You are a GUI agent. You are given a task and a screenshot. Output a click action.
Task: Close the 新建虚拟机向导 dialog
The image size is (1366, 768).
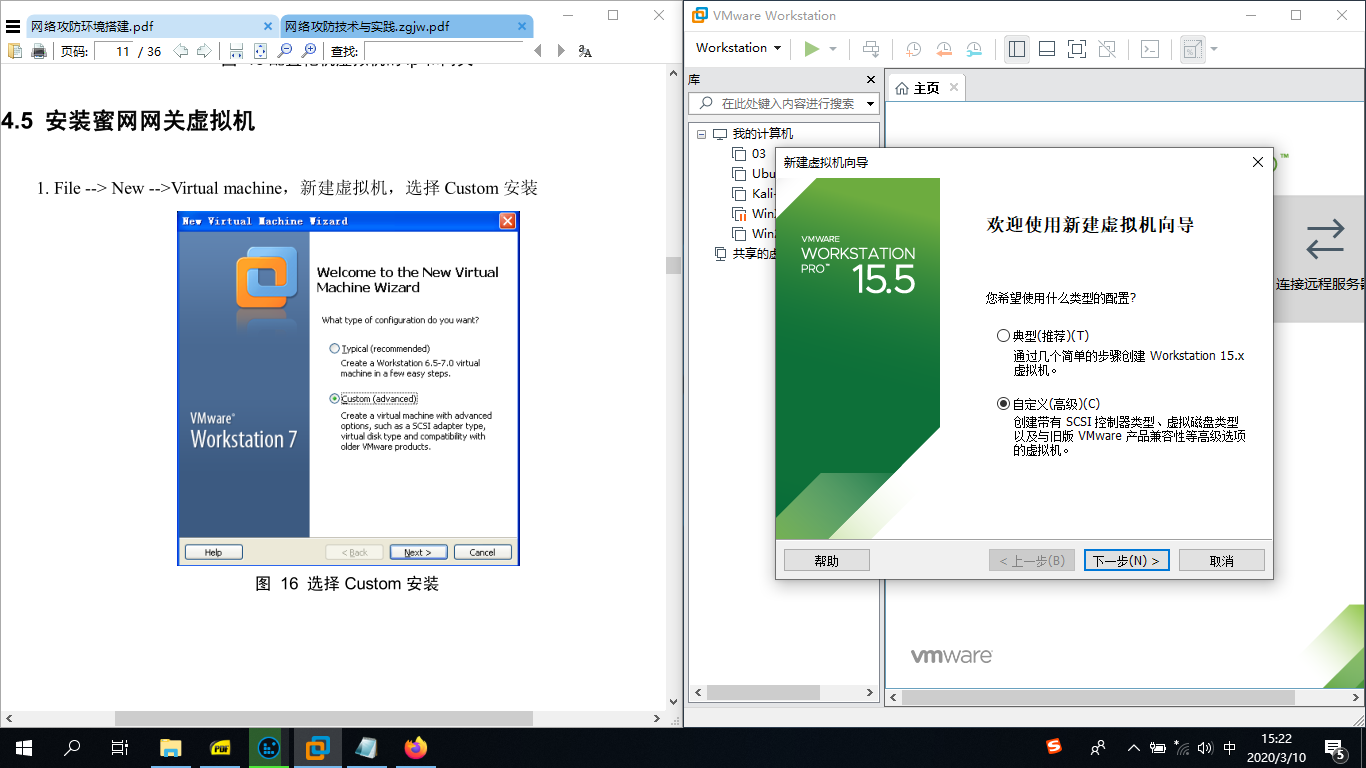[1258, 162]
